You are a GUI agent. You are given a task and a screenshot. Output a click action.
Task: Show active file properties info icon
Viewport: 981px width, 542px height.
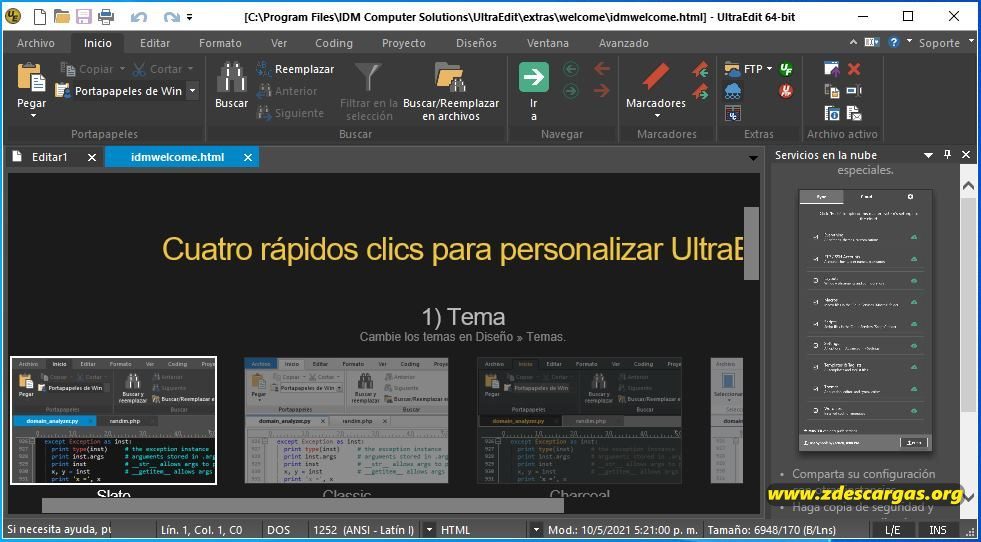pos(832,113)
